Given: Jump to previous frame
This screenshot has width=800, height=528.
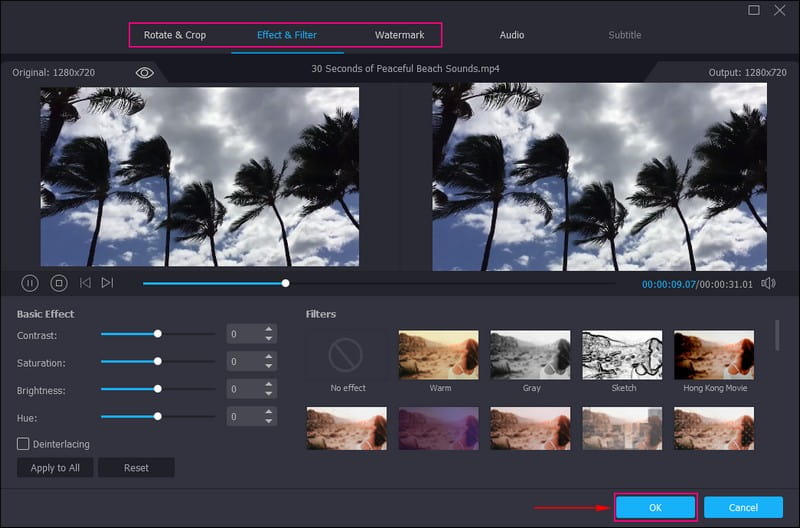Looking at the screenshot, I should 85,283.
